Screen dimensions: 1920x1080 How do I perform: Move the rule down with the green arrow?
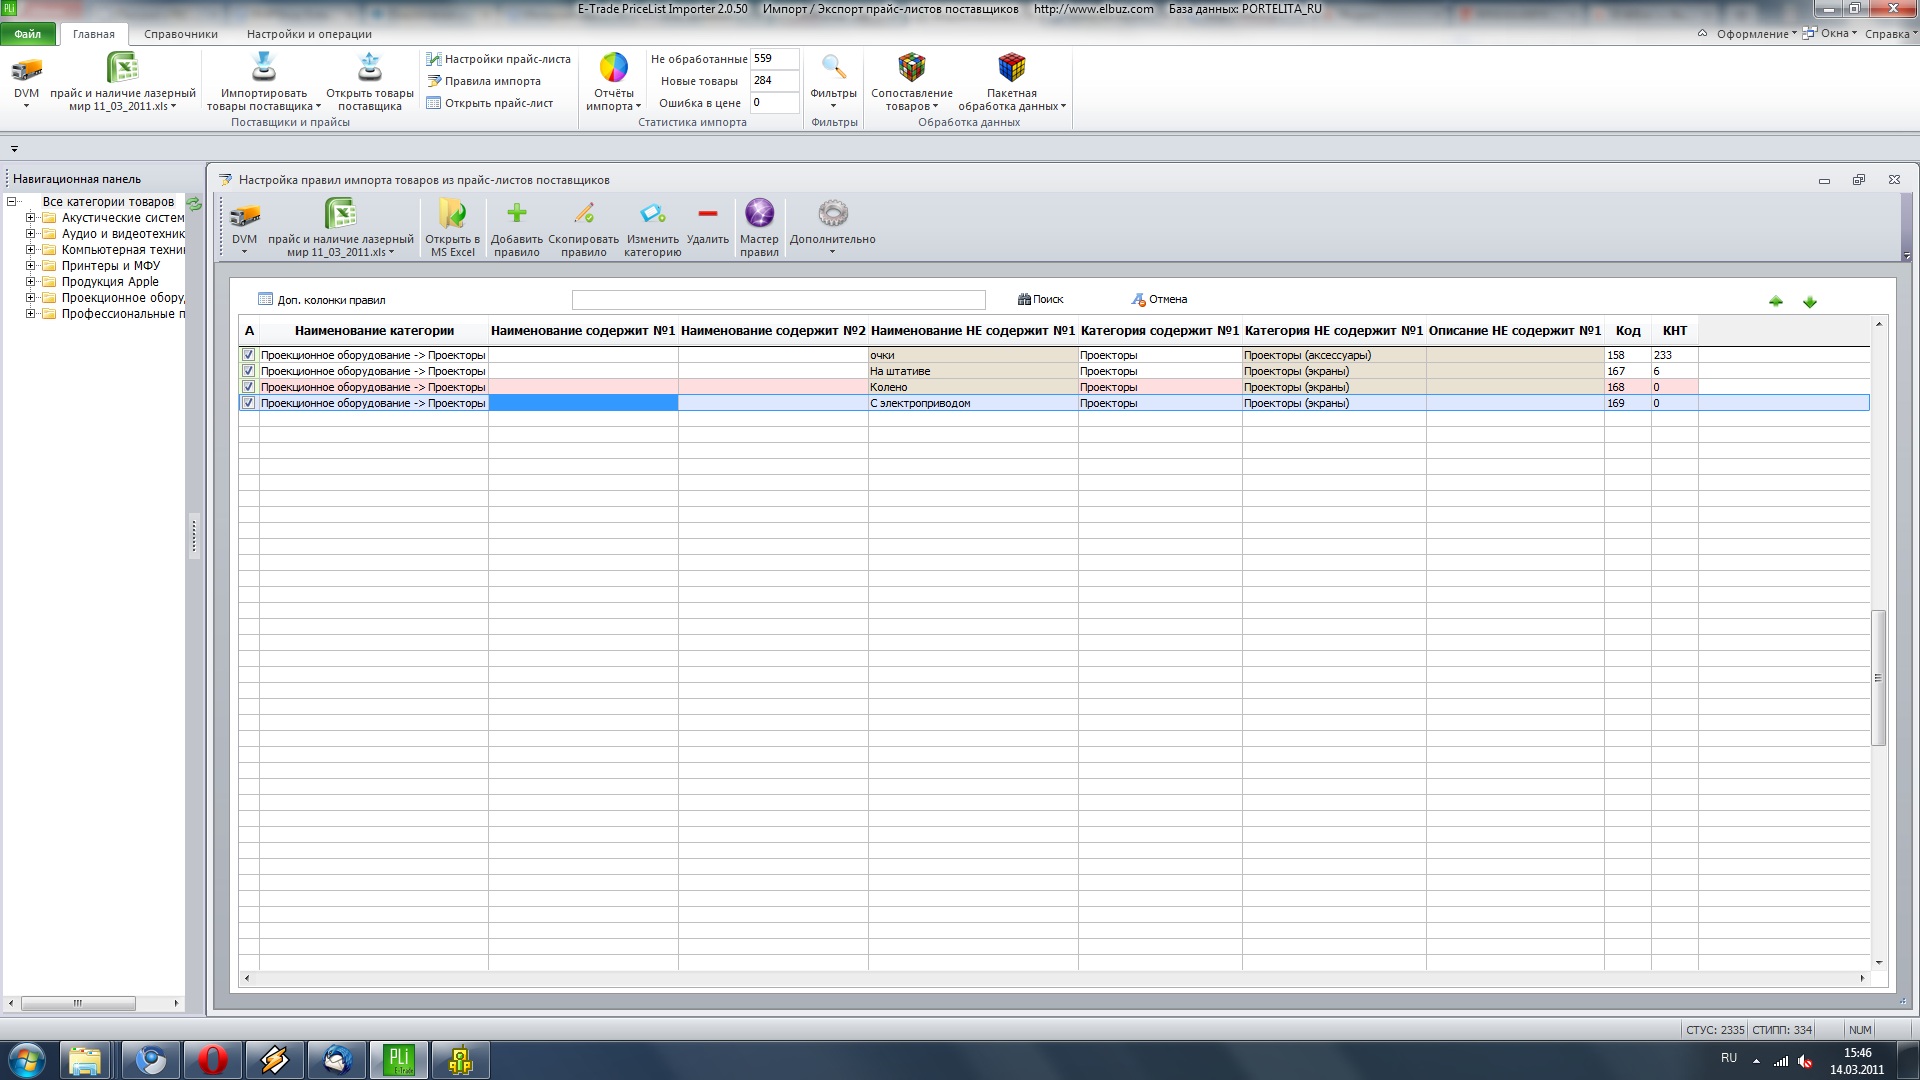tap(1810, 301)
